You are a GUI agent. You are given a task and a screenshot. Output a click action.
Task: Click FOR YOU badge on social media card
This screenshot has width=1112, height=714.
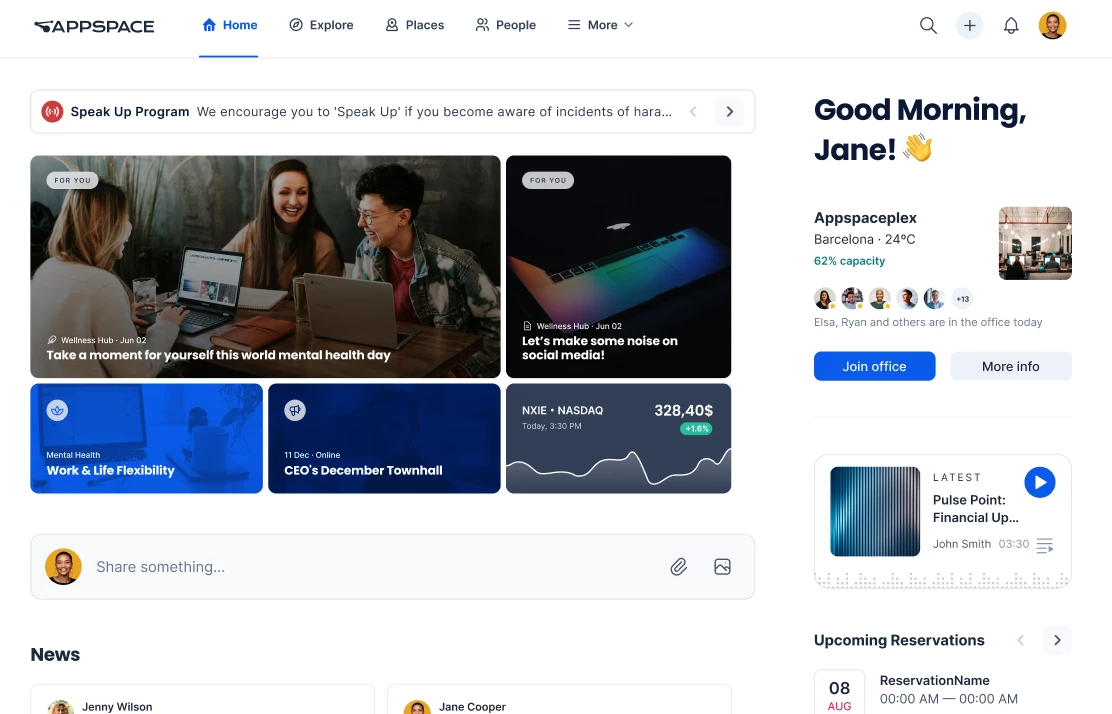click(x=548, y=180)
